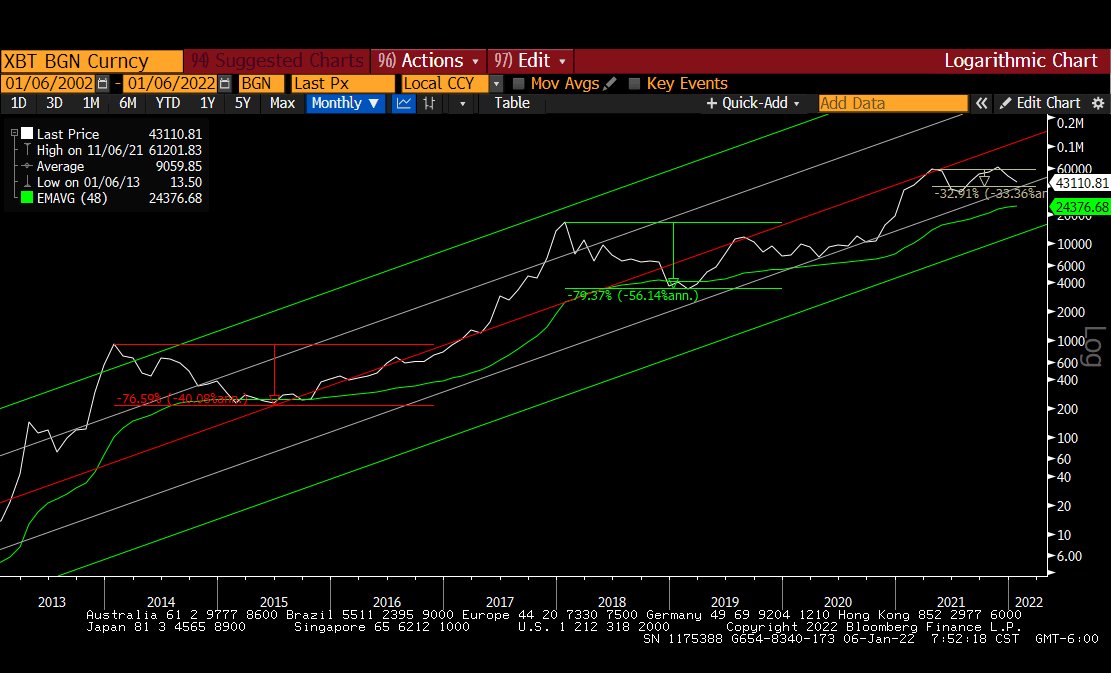Expand the Monthly periodicity dropdown
The height and width of the screenshot is (673, 1111).
(346, 103)
